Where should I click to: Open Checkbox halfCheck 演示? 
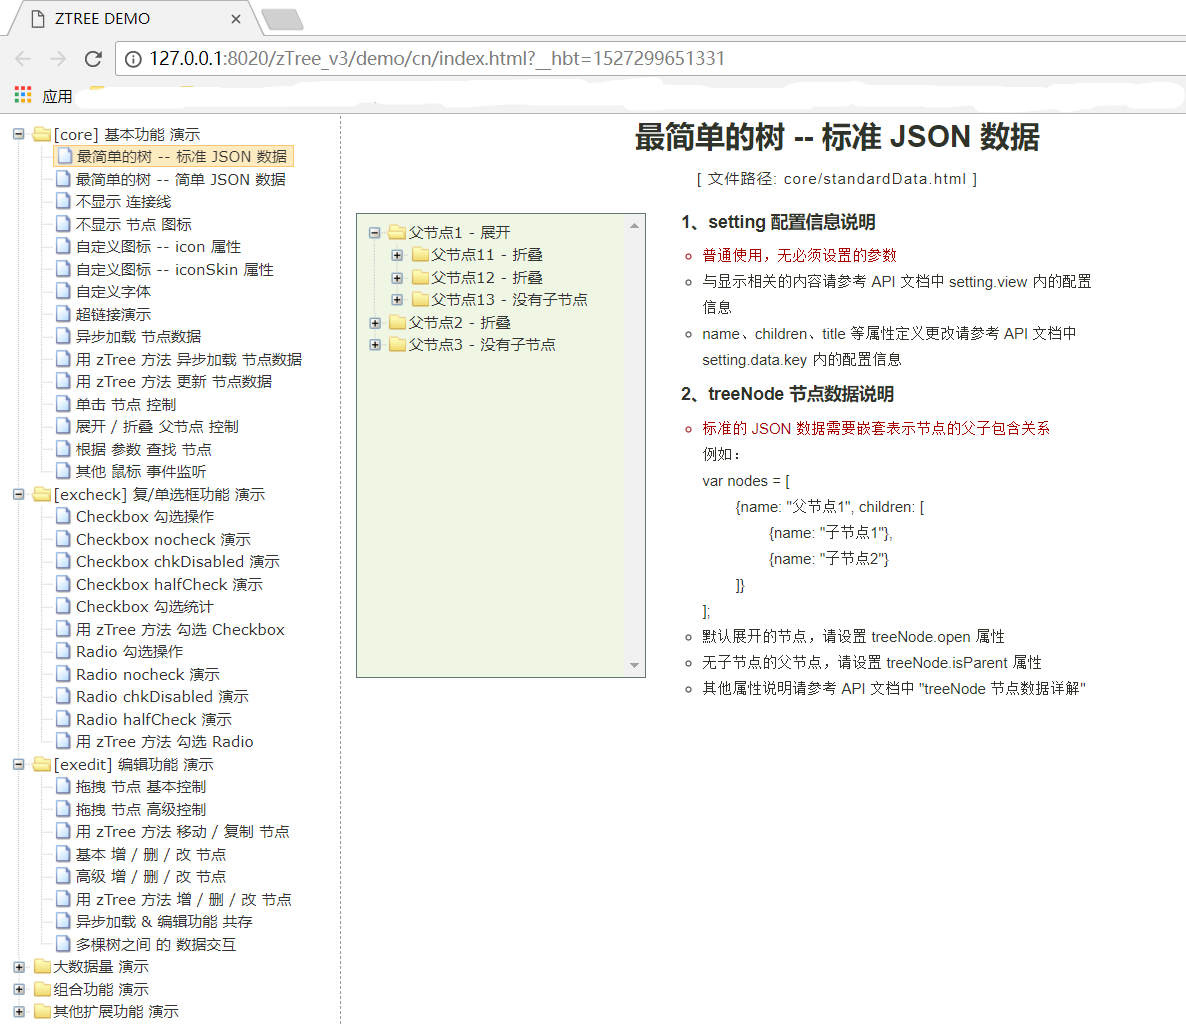click(x=169, y=584)
